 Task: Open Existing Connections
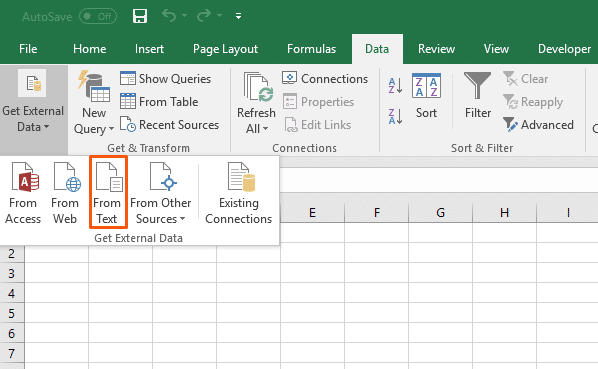coord(239,193)
